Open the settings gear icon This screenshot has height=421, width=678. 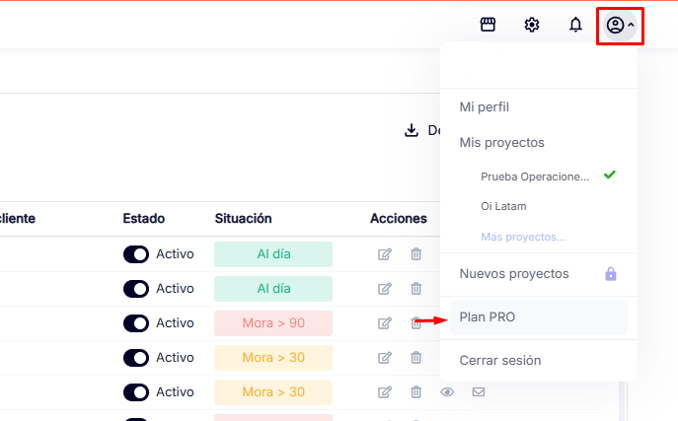coord(531,25)
